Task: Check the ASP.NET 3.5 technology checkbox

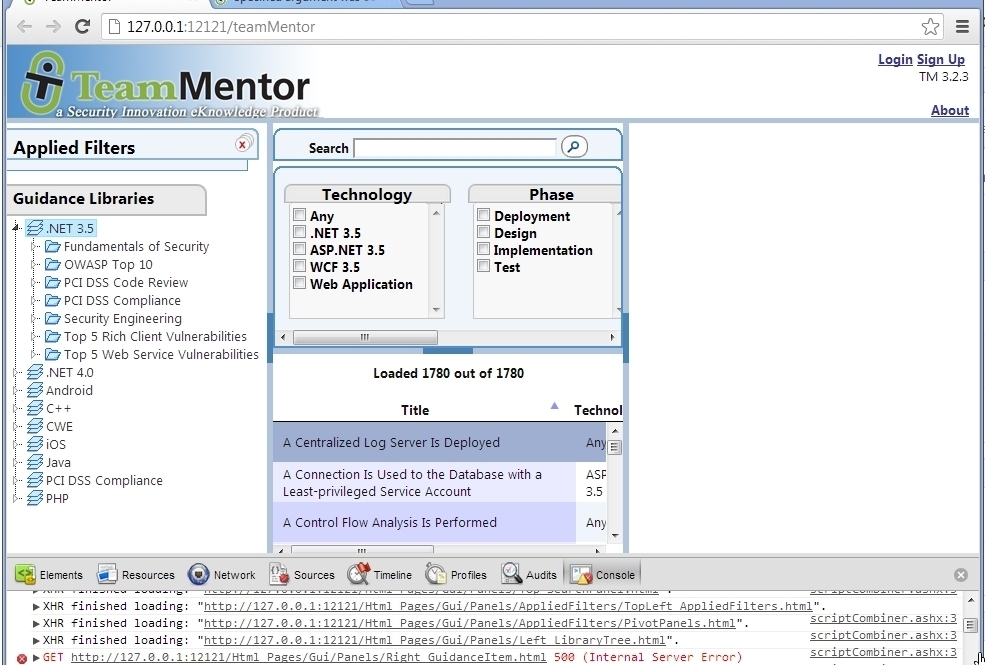Action: [x=300, y=250]
